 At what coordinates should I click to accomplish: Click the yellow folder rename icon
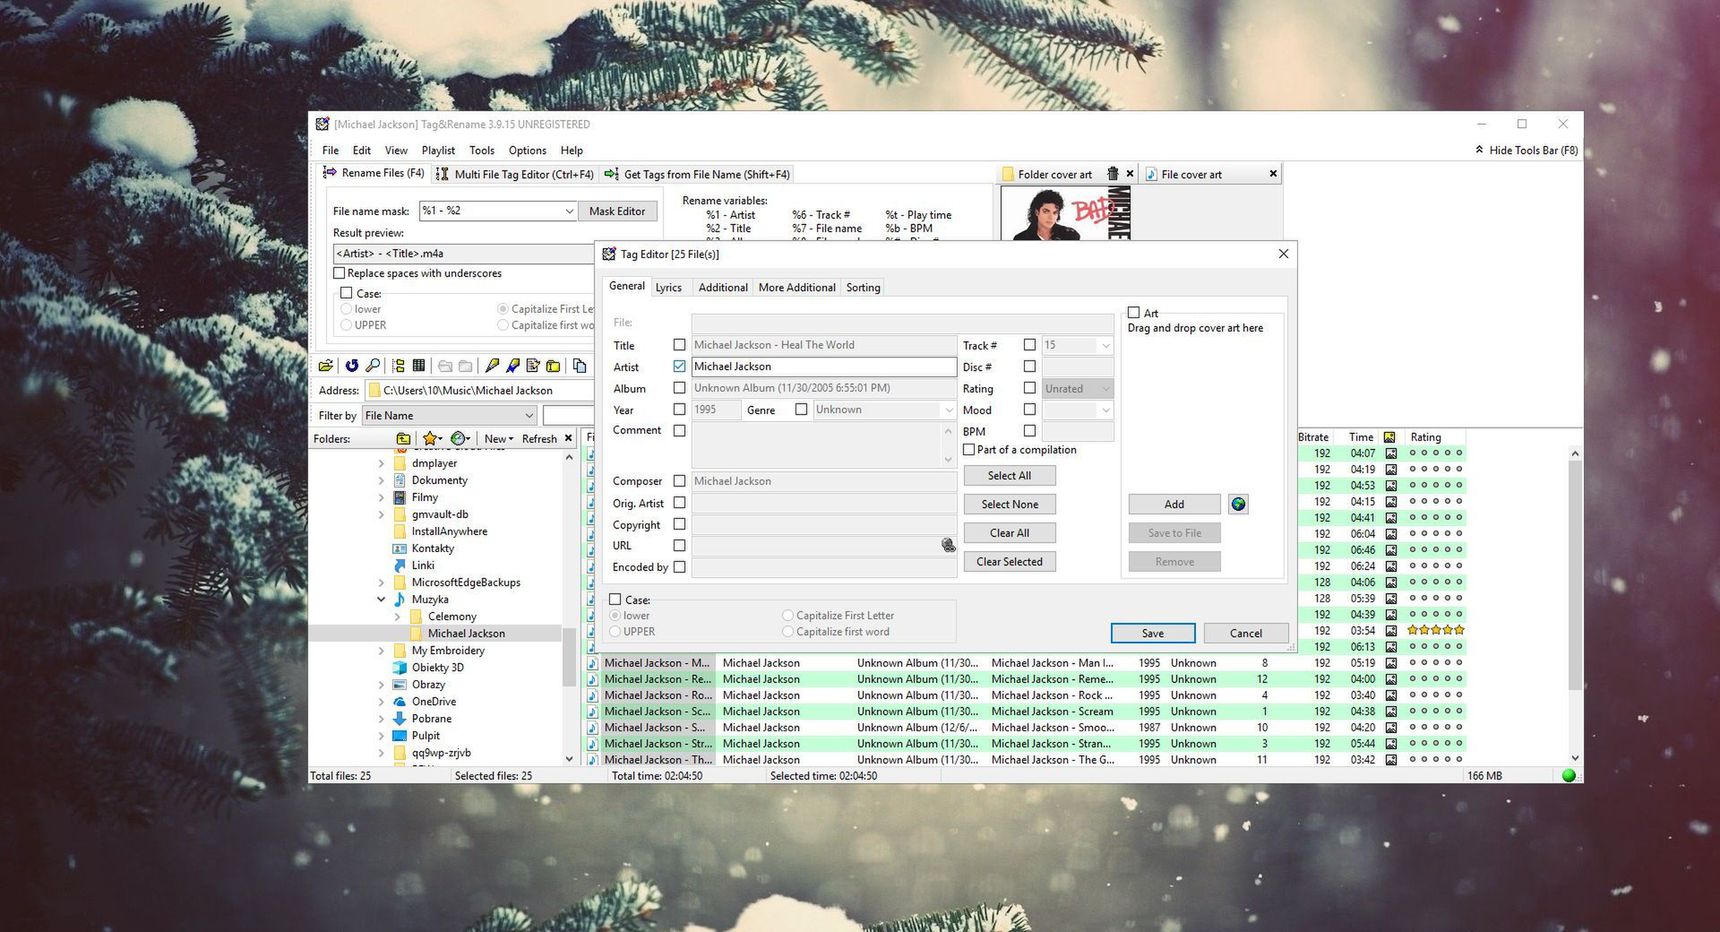click(553, 366)
